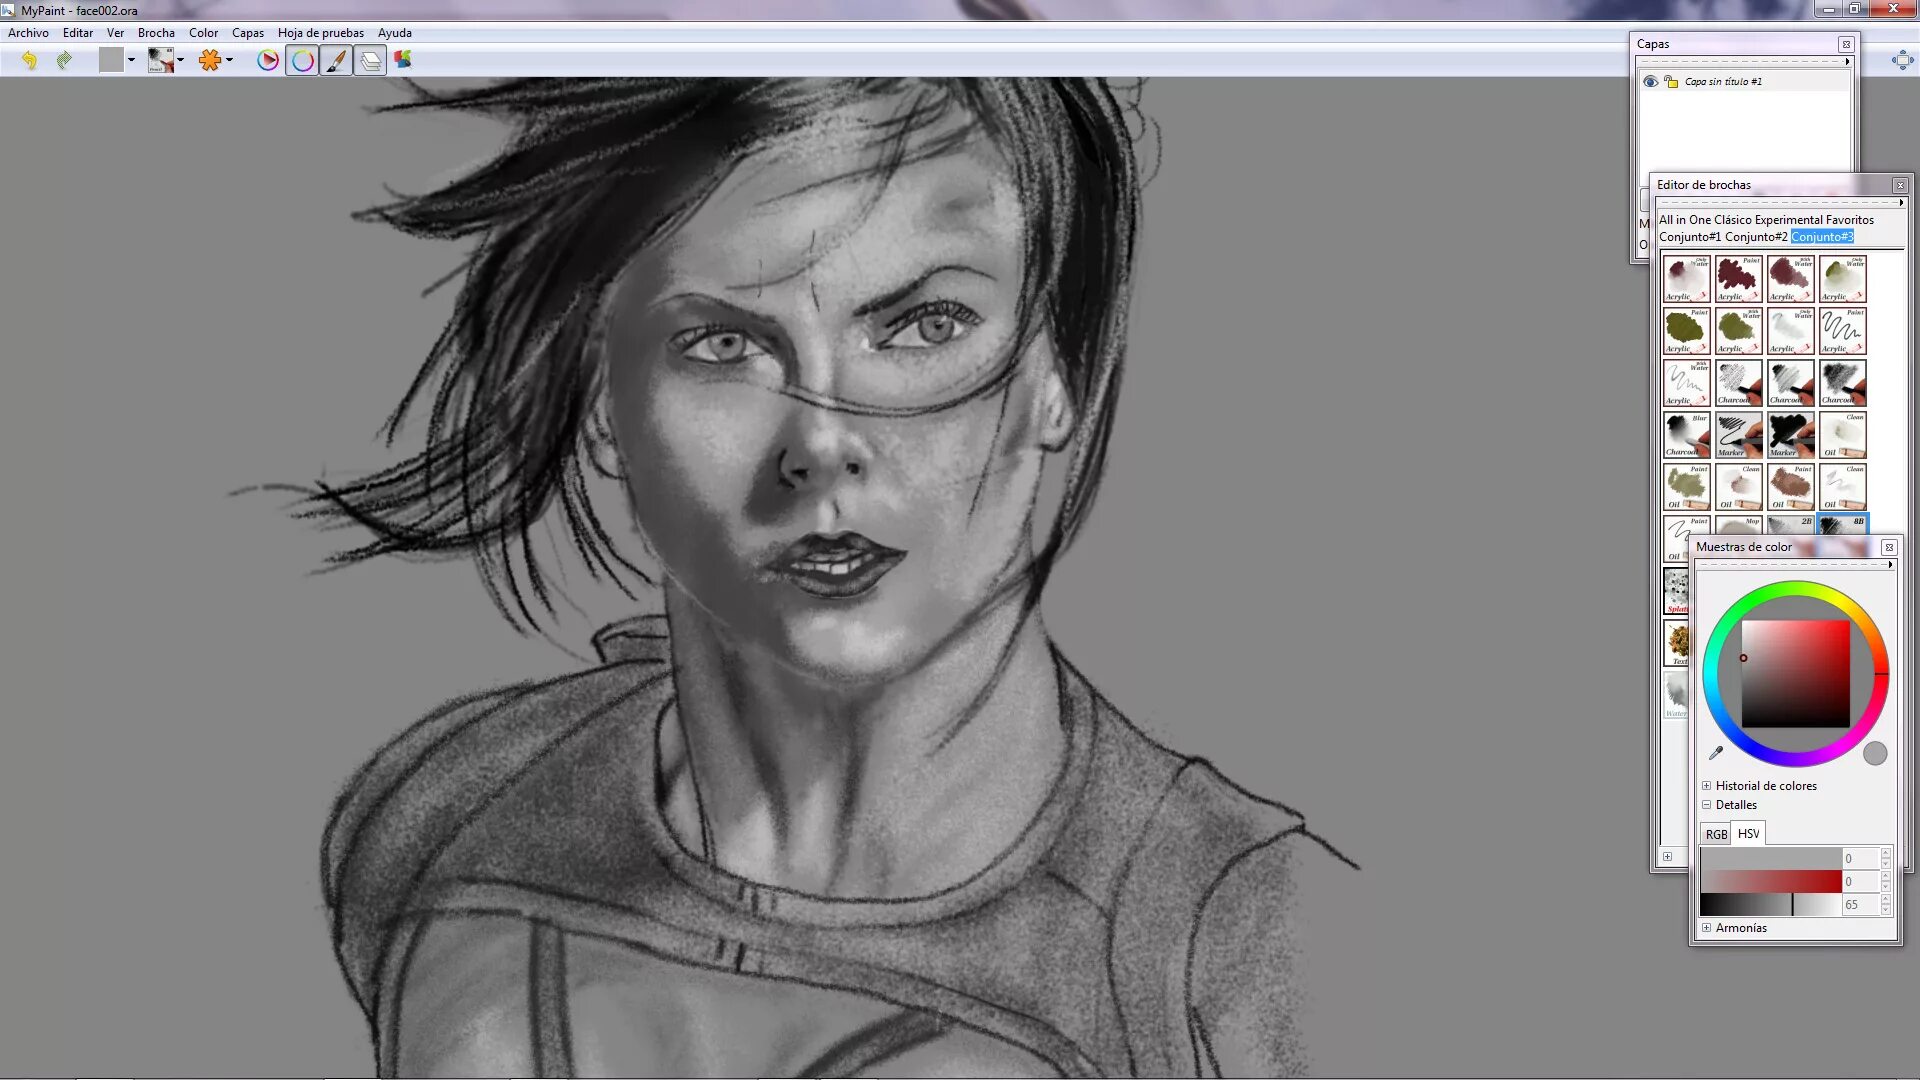Click the colored scratchpad blocks icon
Image resolution: width=1920 pixels, height=1080 pixels.
[x=403, y=61]
